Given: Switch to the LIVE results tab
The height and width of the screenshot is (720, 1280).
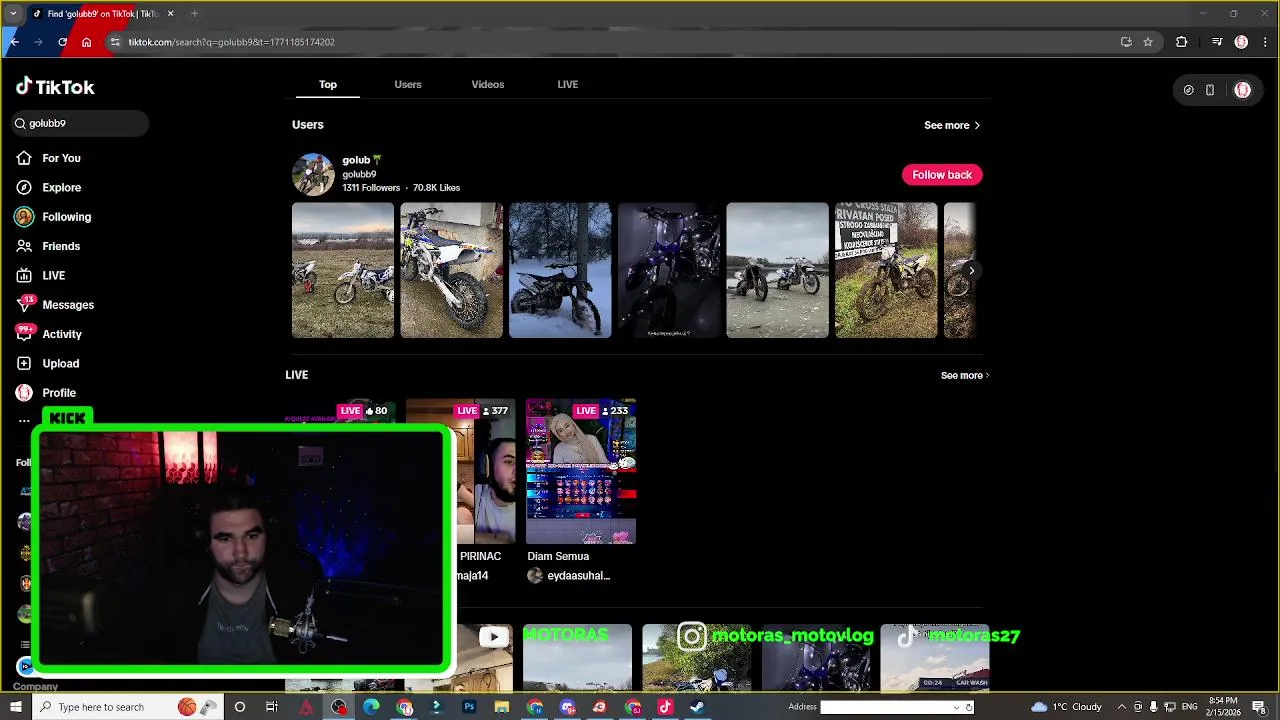Looking at the screenshot, I should (568, 84).
